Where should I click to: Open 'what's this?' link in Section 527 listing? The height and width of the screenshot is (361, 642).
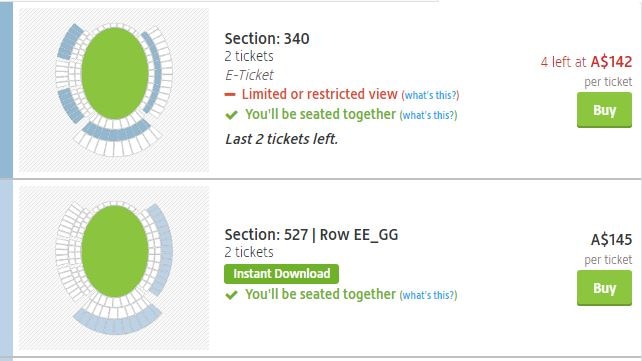(x=428, y=295)
